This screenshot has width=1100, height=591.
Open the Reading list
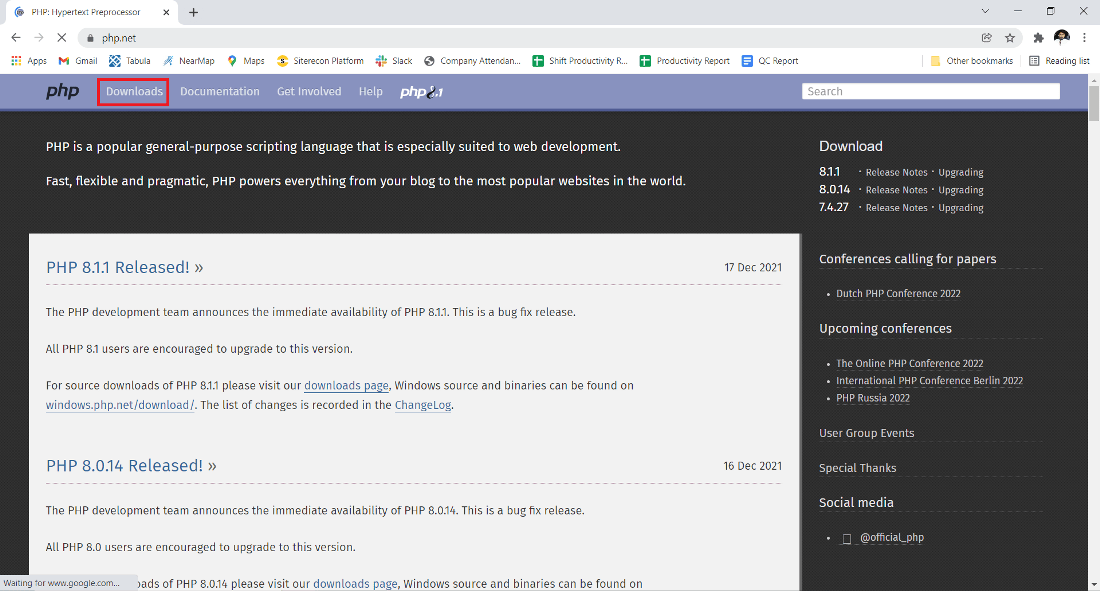click(x=1059, y=61)
